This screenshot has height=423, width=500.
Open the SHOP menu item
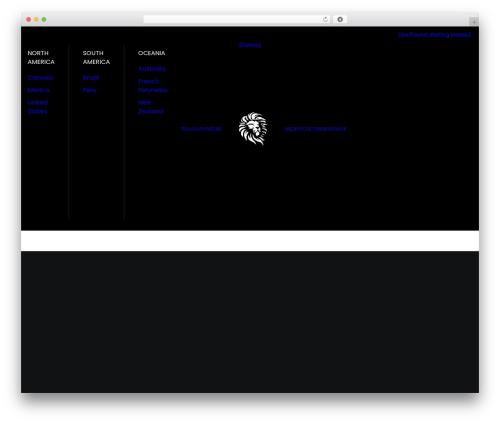pos(341,129)
